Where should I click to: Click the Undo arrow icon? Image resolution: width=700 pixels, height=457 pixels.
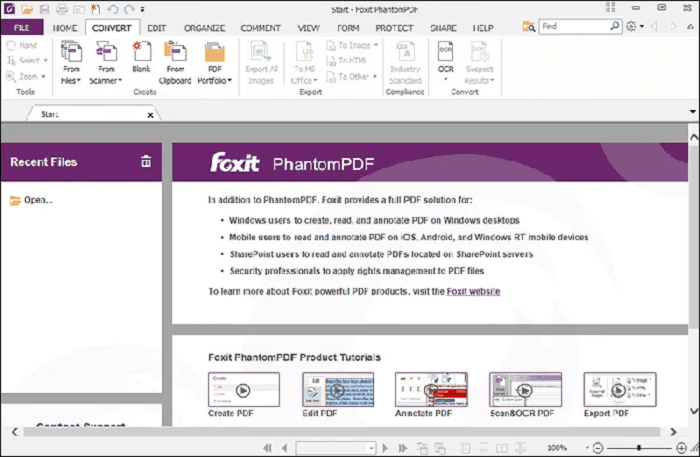pyautogui.click(x=112, y=9)
